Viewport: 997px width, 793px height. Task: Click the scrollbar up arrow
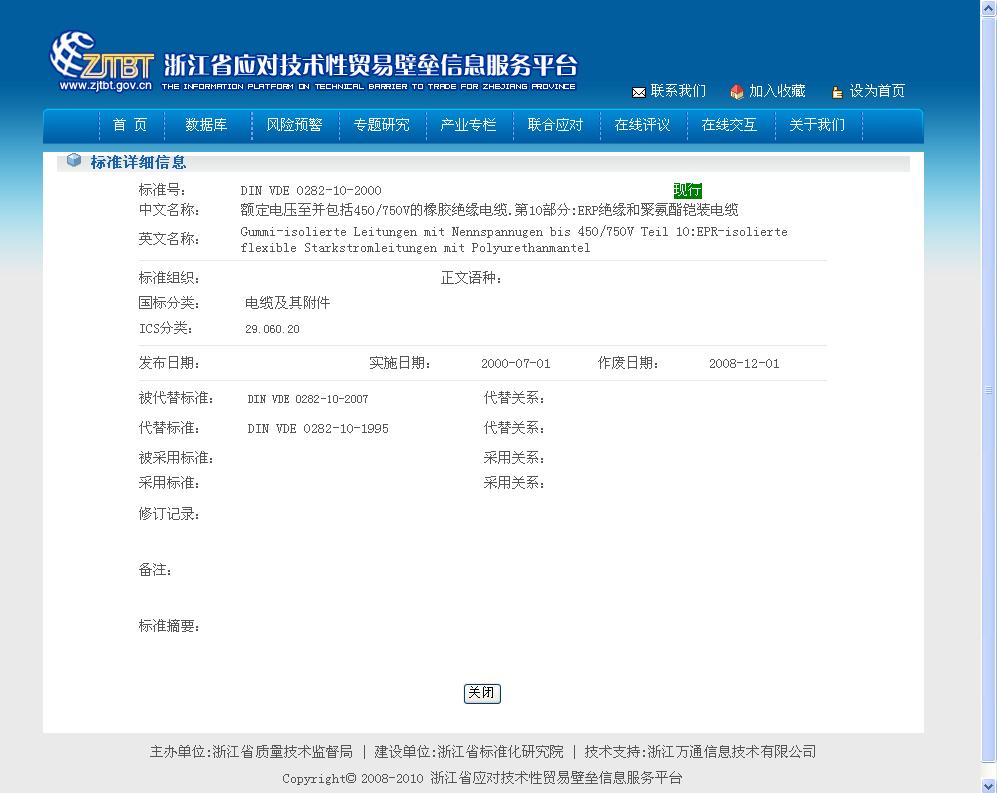point(989,7)
